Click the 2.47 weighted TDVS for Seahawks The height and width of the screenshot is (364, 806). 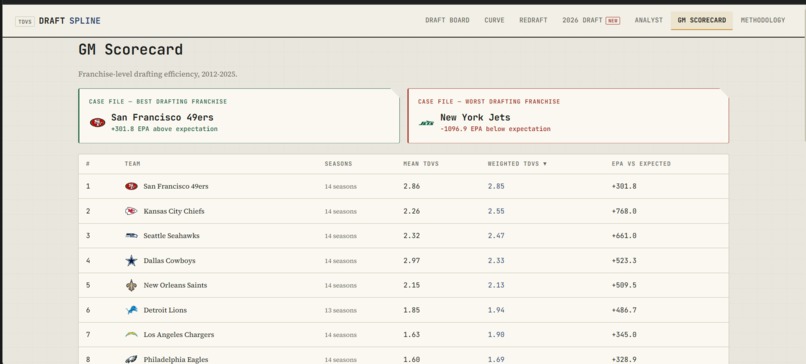(496, 235)
